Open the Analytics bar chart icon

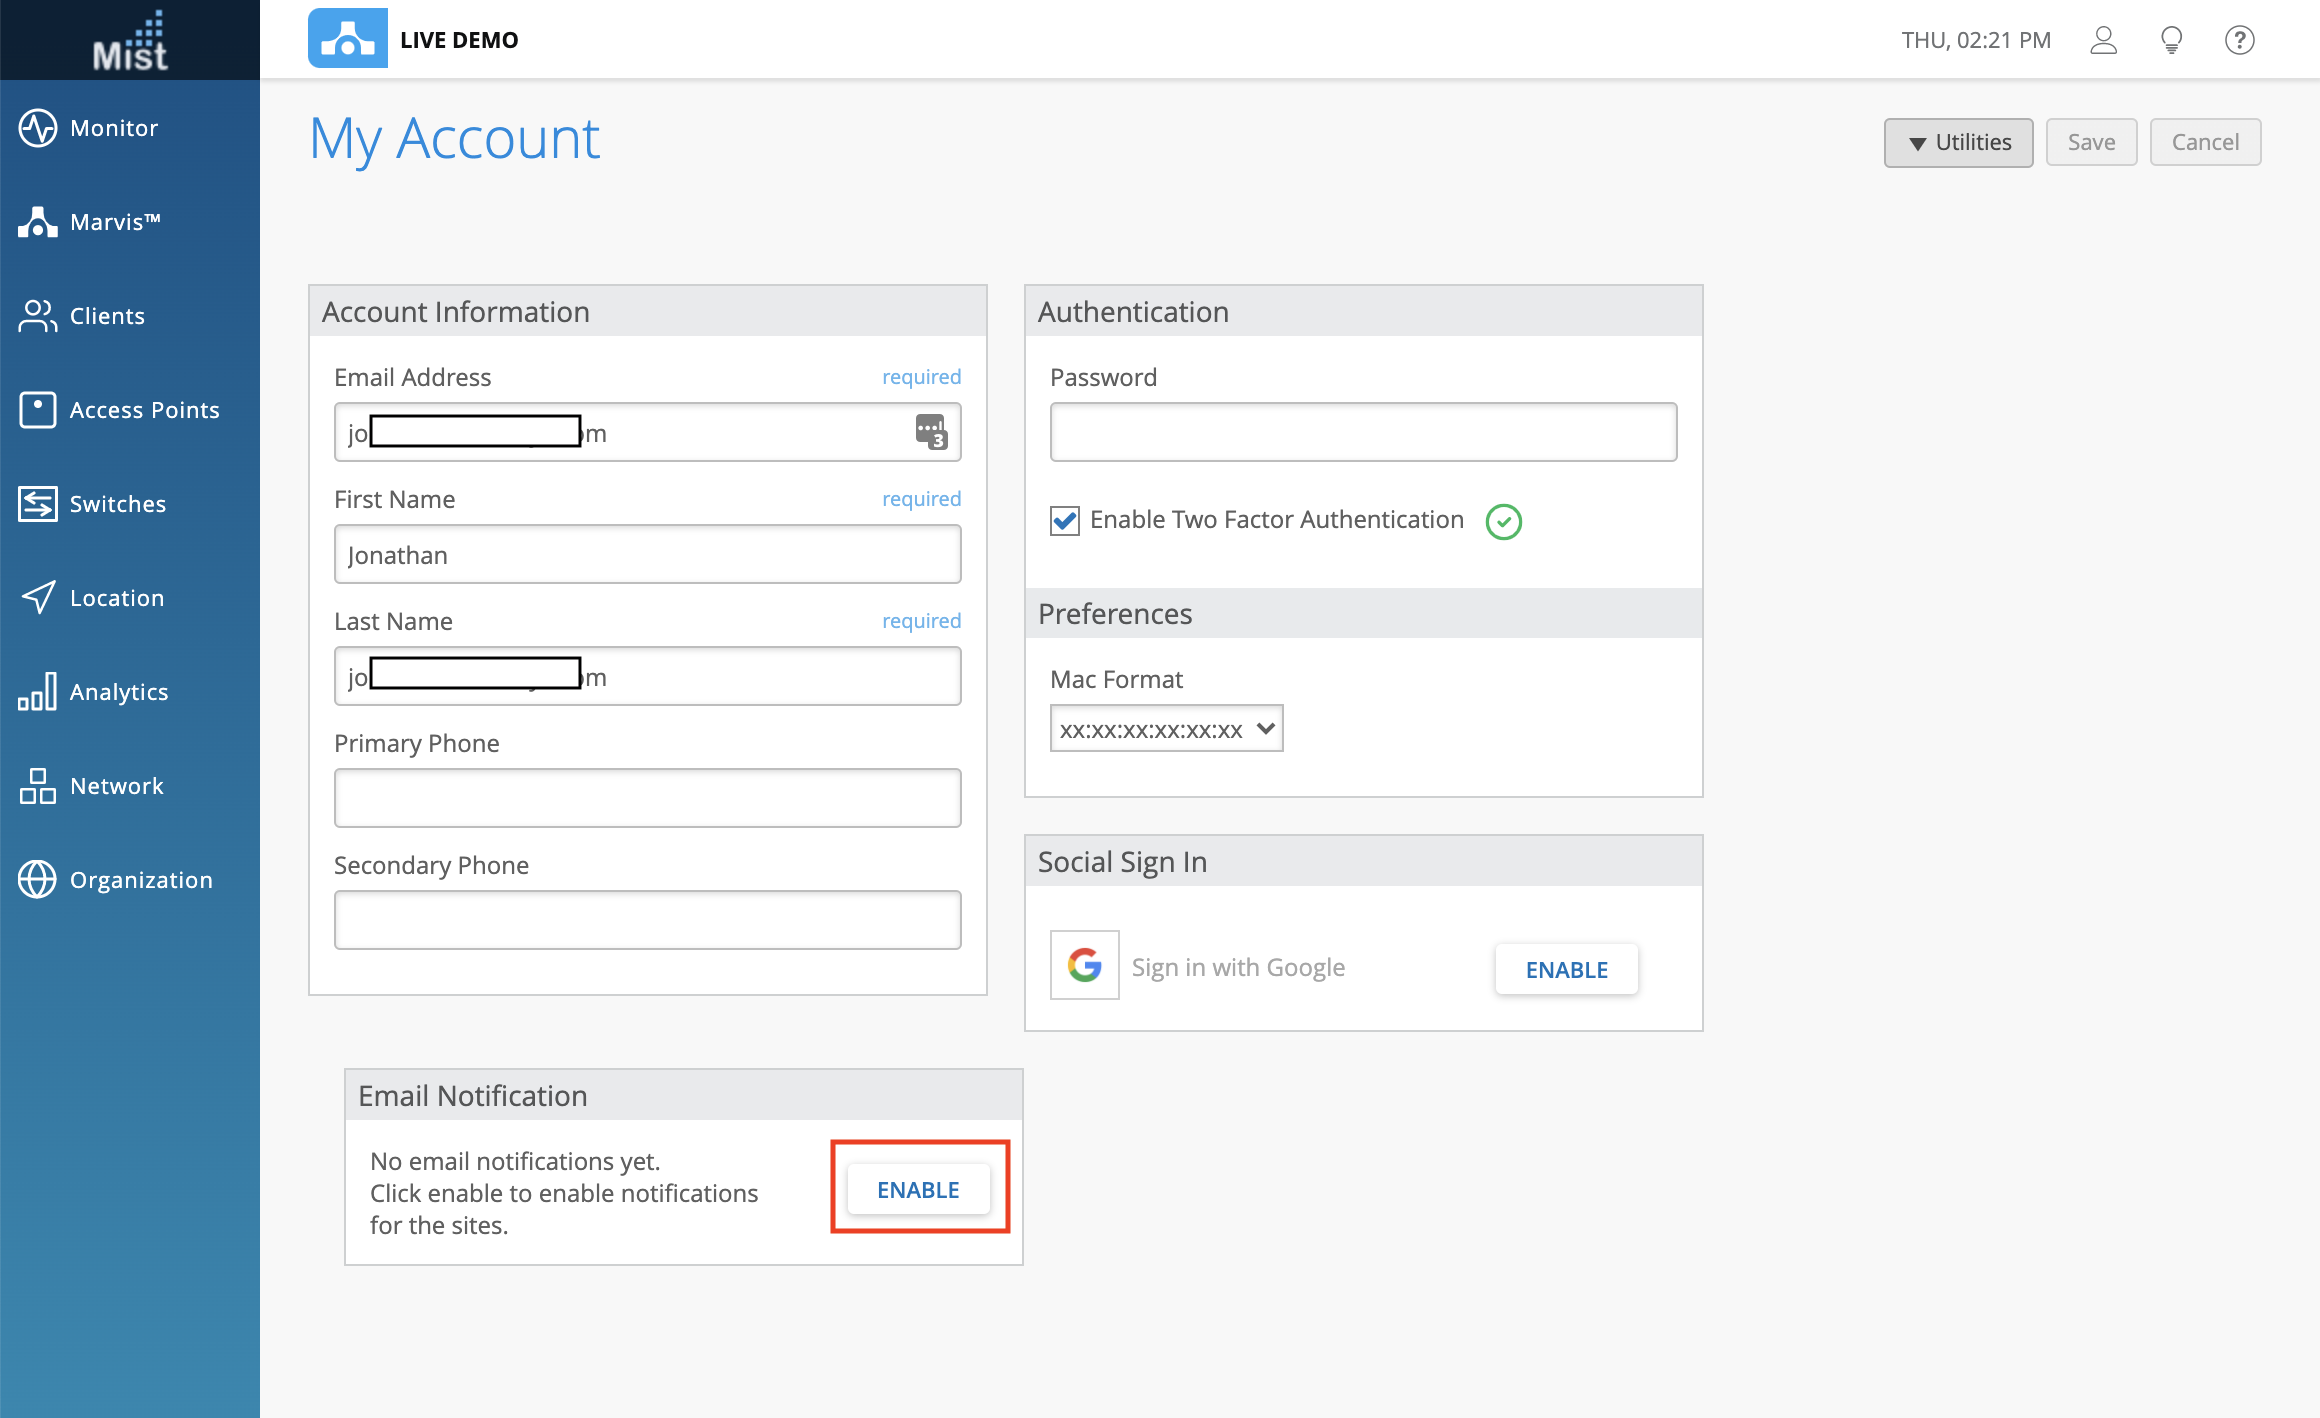38,692
